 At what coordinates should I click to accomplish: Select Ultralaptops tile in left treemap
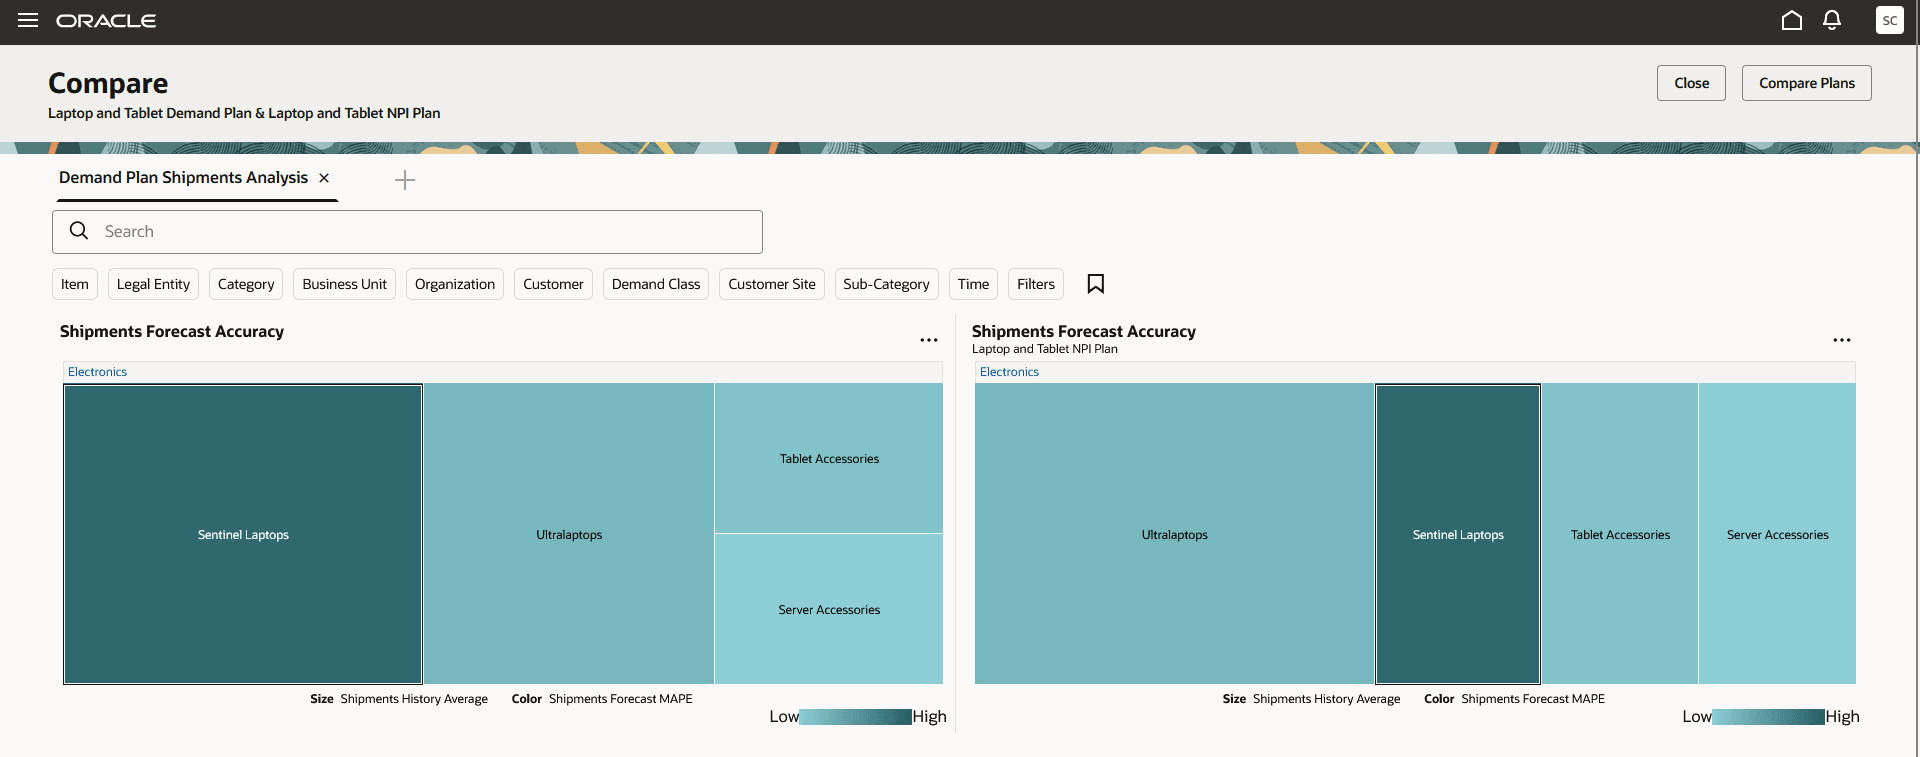pos(569,534)
